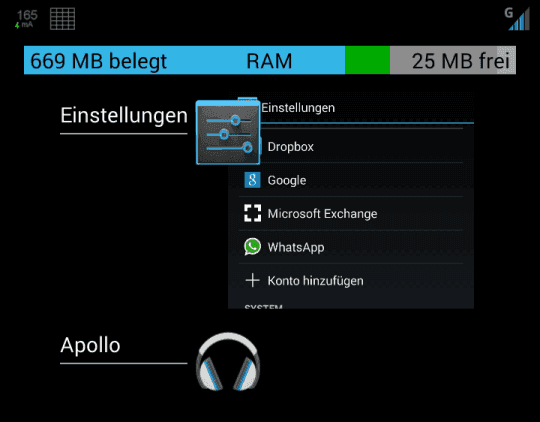Tap the WhatsApp logo icon
This screenshot has width=540, height=422.
pyautogui.click(x=252, y=247)
